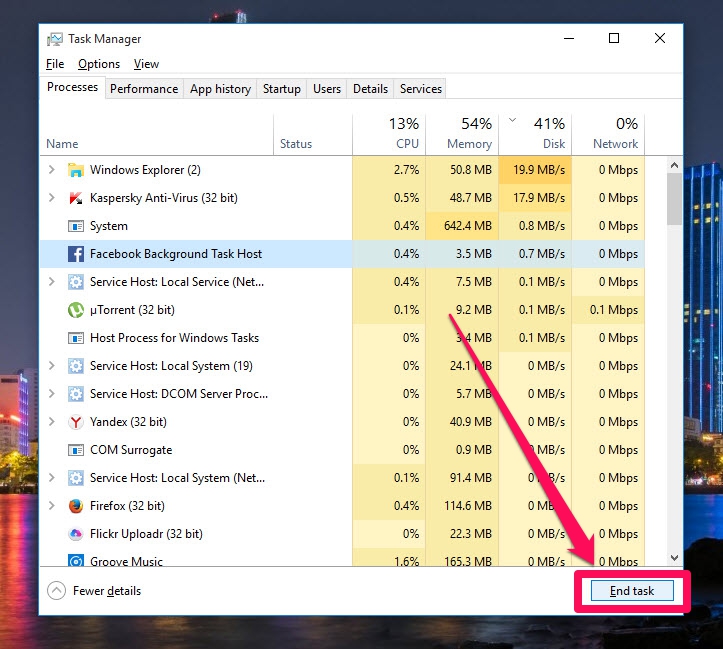Viewport: 723px width, 649px height.
Task: Click the COM Surrogate icon
Action: click(x=76, y=450)
